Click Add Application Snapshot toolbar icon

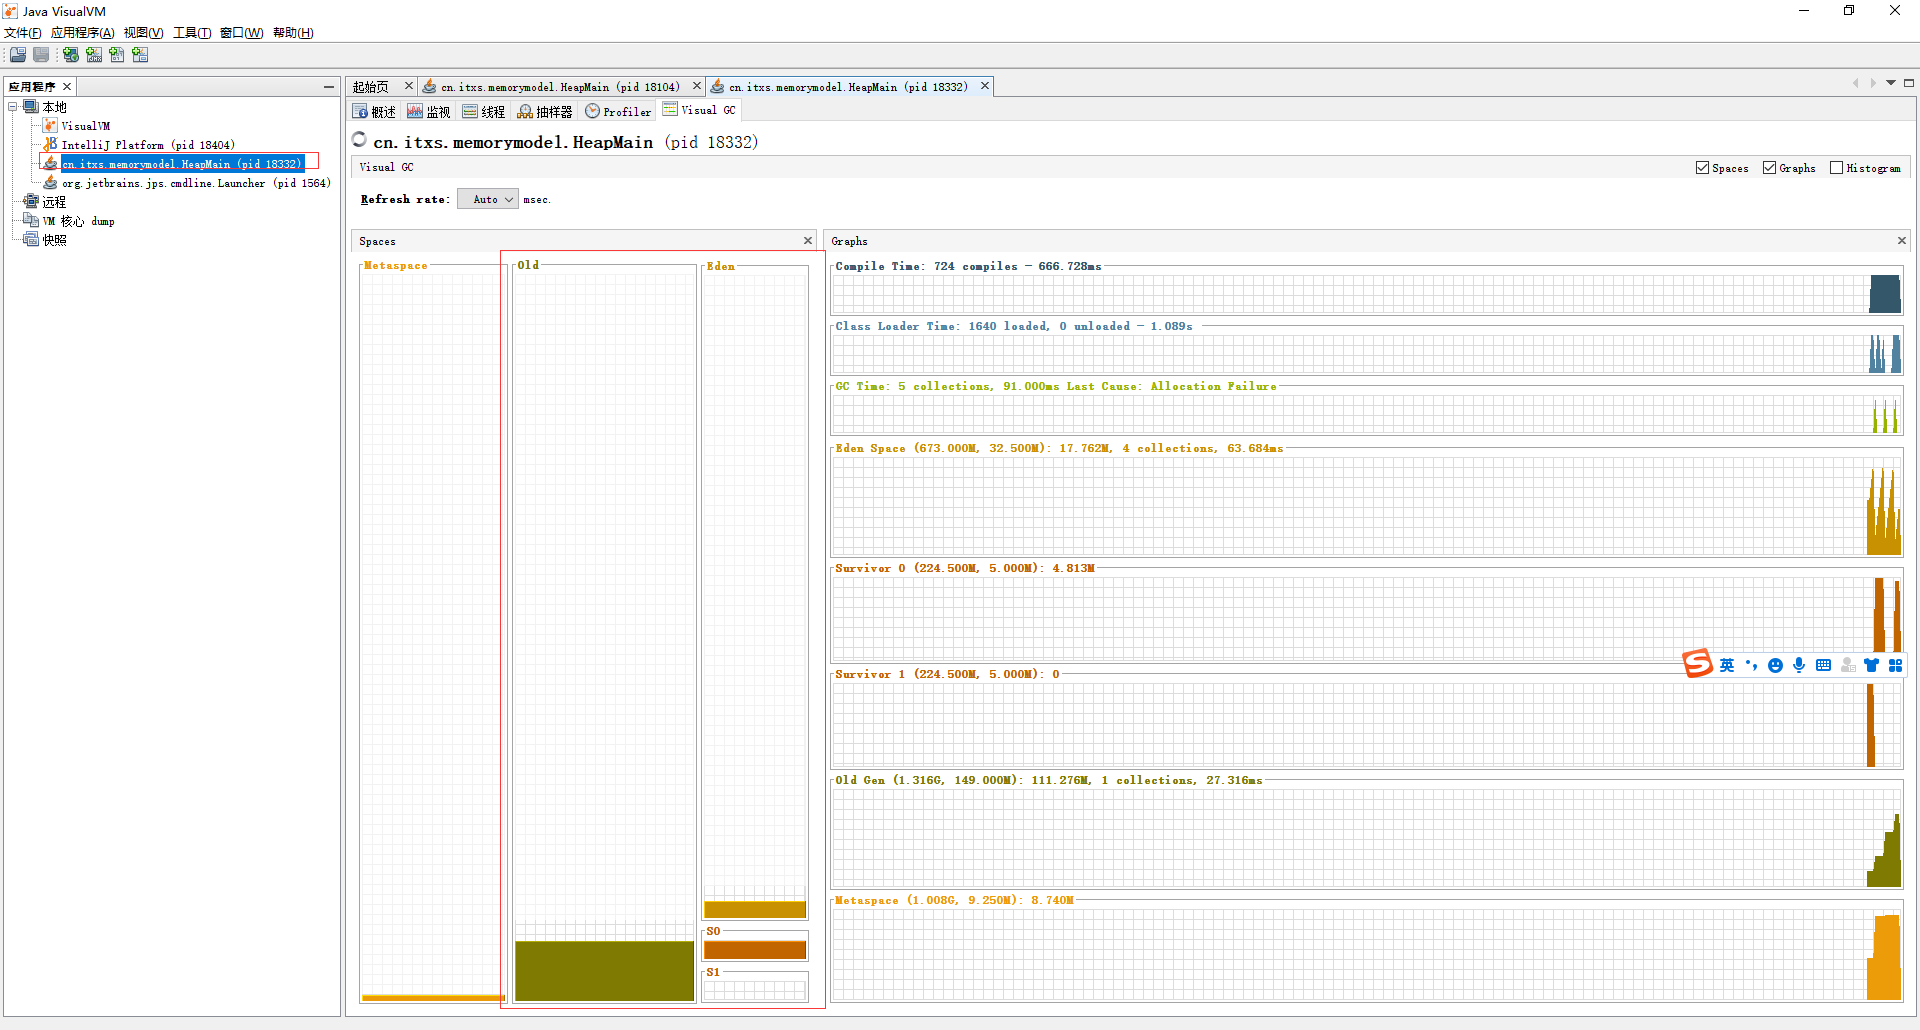click(x=140, y=55)
